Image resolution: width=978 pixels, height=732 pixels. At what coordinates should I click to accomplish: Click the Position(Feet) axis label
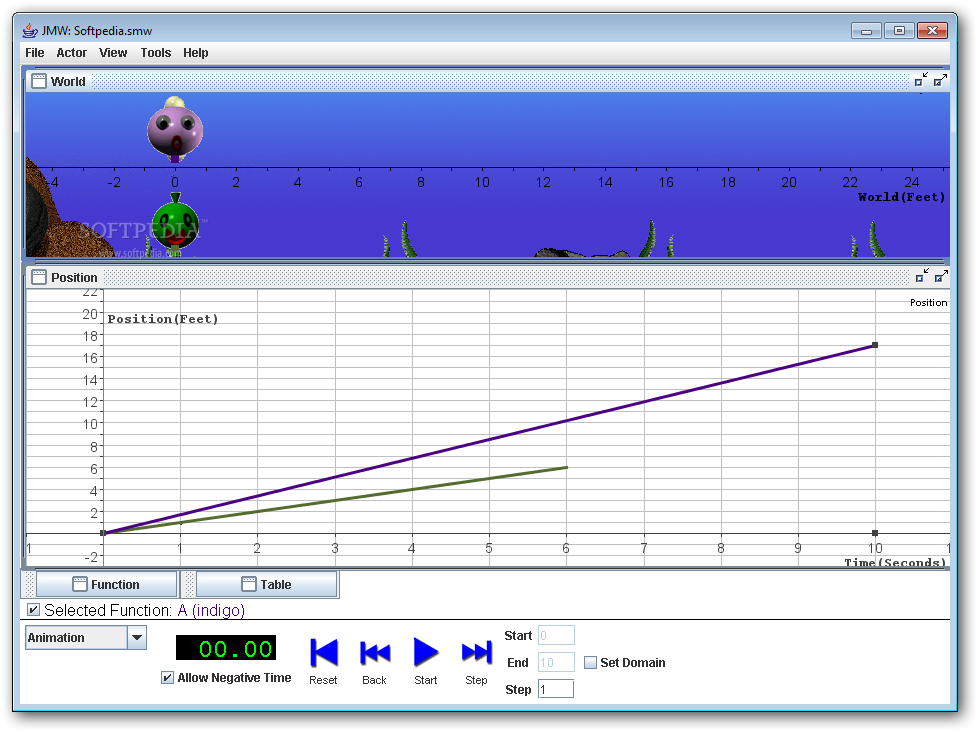(163, 319)
